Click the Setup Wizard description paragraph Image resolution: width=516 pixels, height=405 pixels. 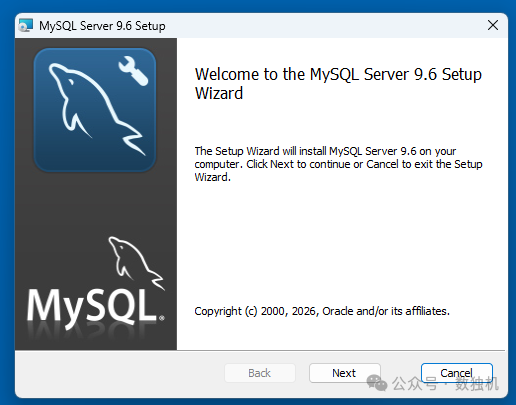pos(338,164)
